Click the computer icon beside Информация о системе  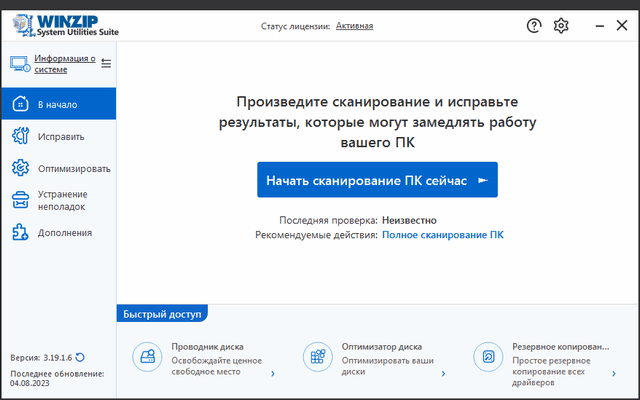coord(20,63)
